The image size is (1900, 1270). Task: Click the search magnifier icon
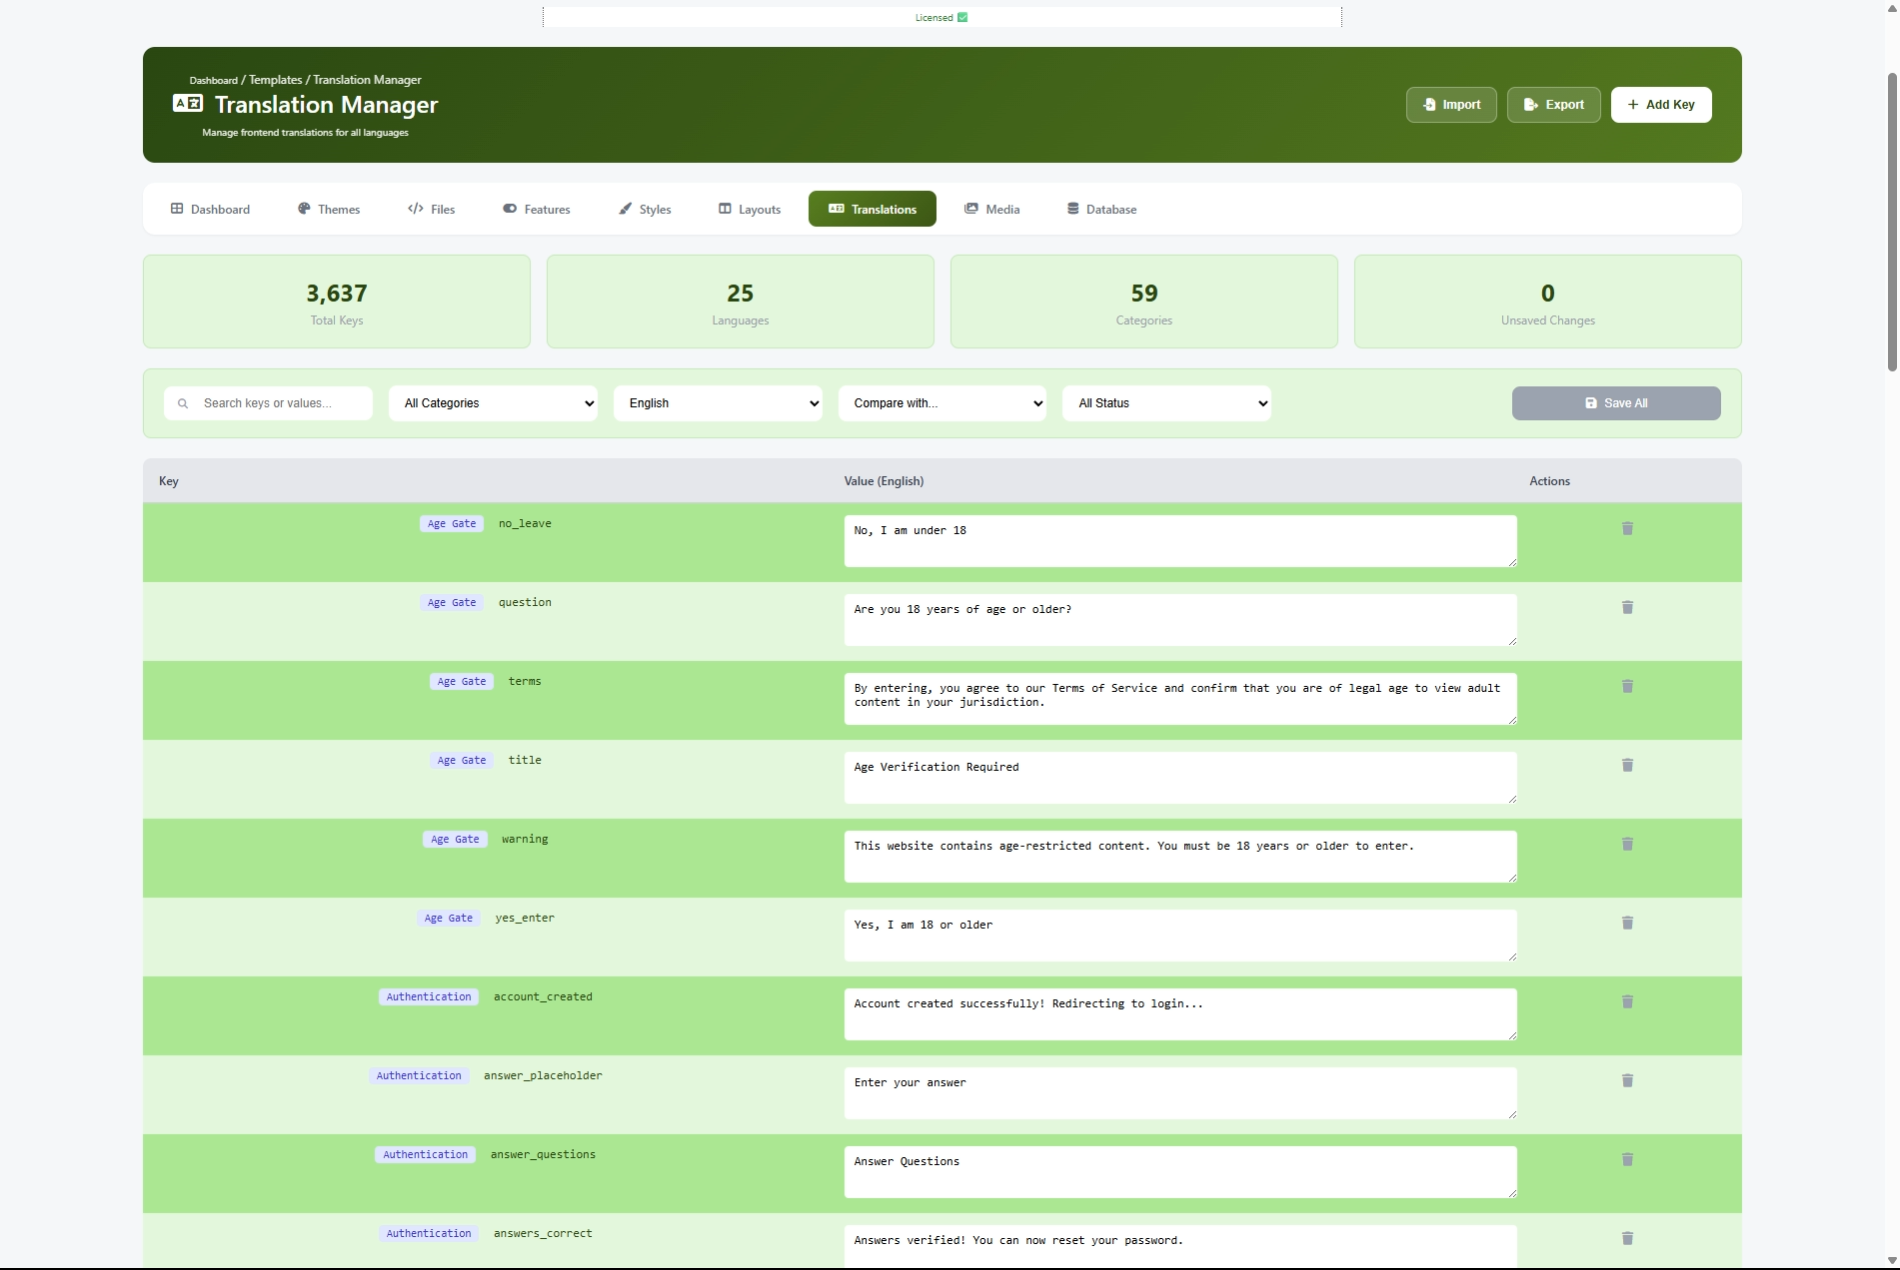(183, 404)
